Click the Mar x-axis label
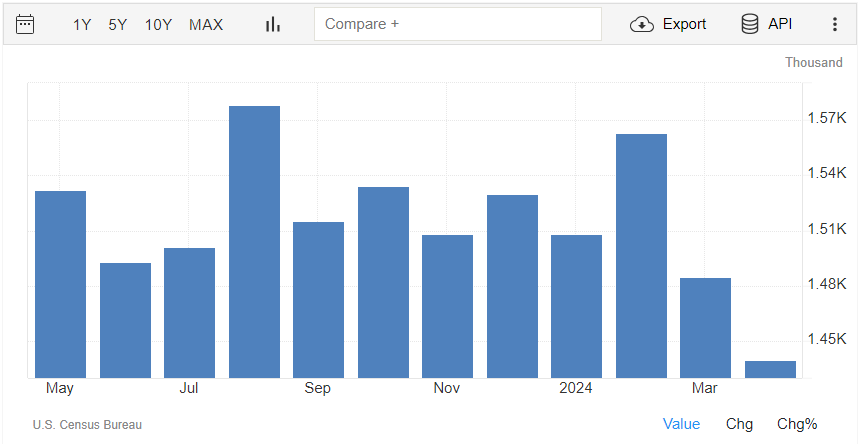The height and width of the screenshot is (444, 859). point(705,388)
